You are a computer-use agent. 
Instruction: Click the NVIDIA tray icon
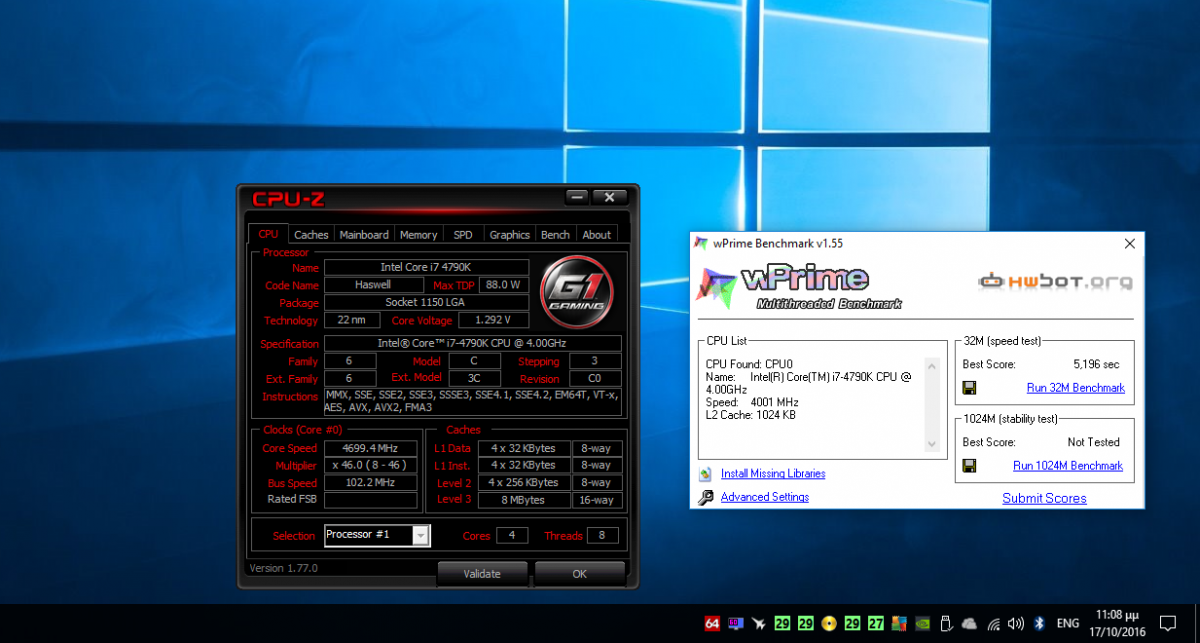922,623
